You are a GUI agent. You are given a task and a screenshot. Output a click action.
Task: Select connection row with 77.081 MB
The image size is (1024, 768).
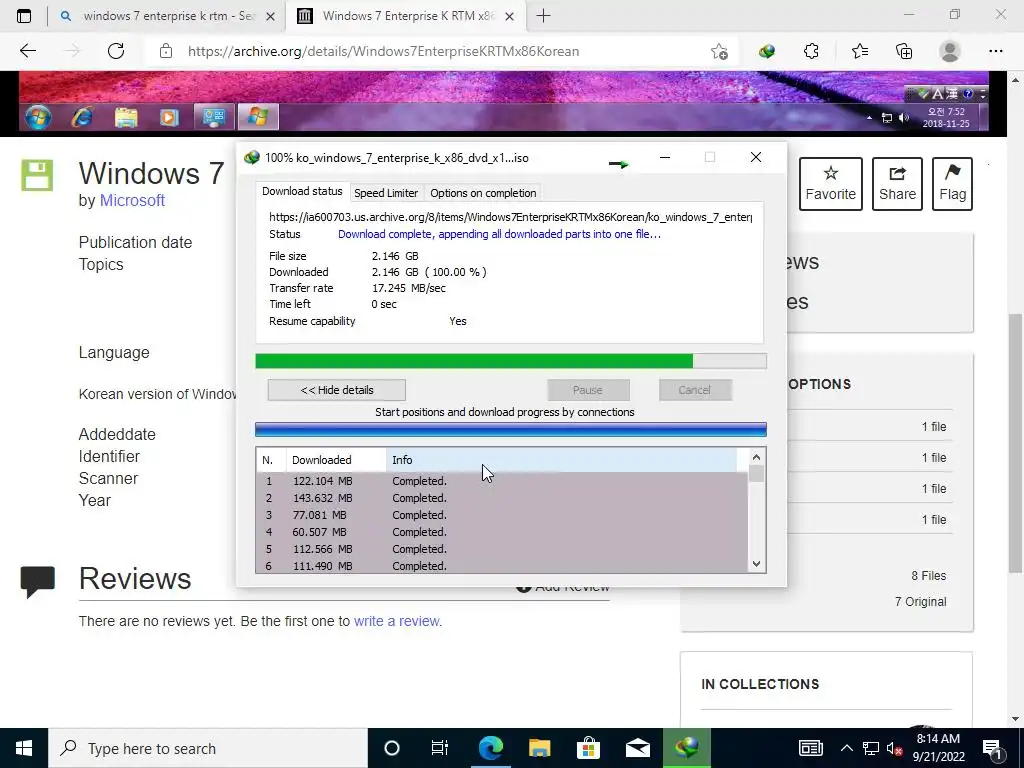(x=502, y=515)
